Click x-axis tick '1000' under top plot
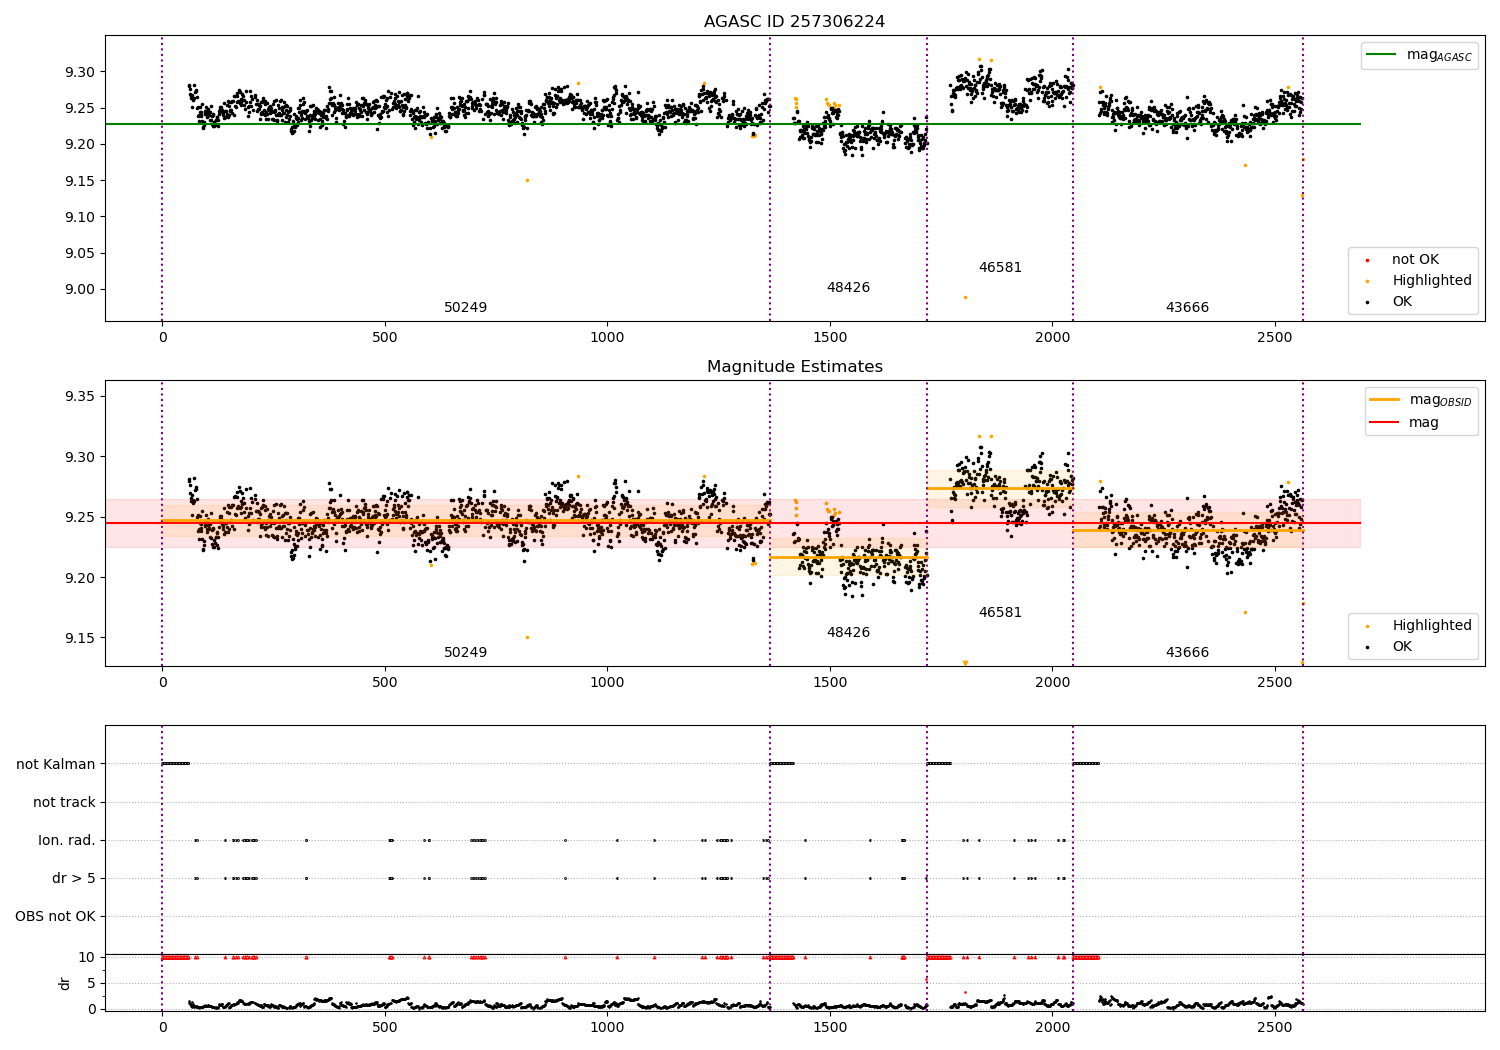 [607, 337]
